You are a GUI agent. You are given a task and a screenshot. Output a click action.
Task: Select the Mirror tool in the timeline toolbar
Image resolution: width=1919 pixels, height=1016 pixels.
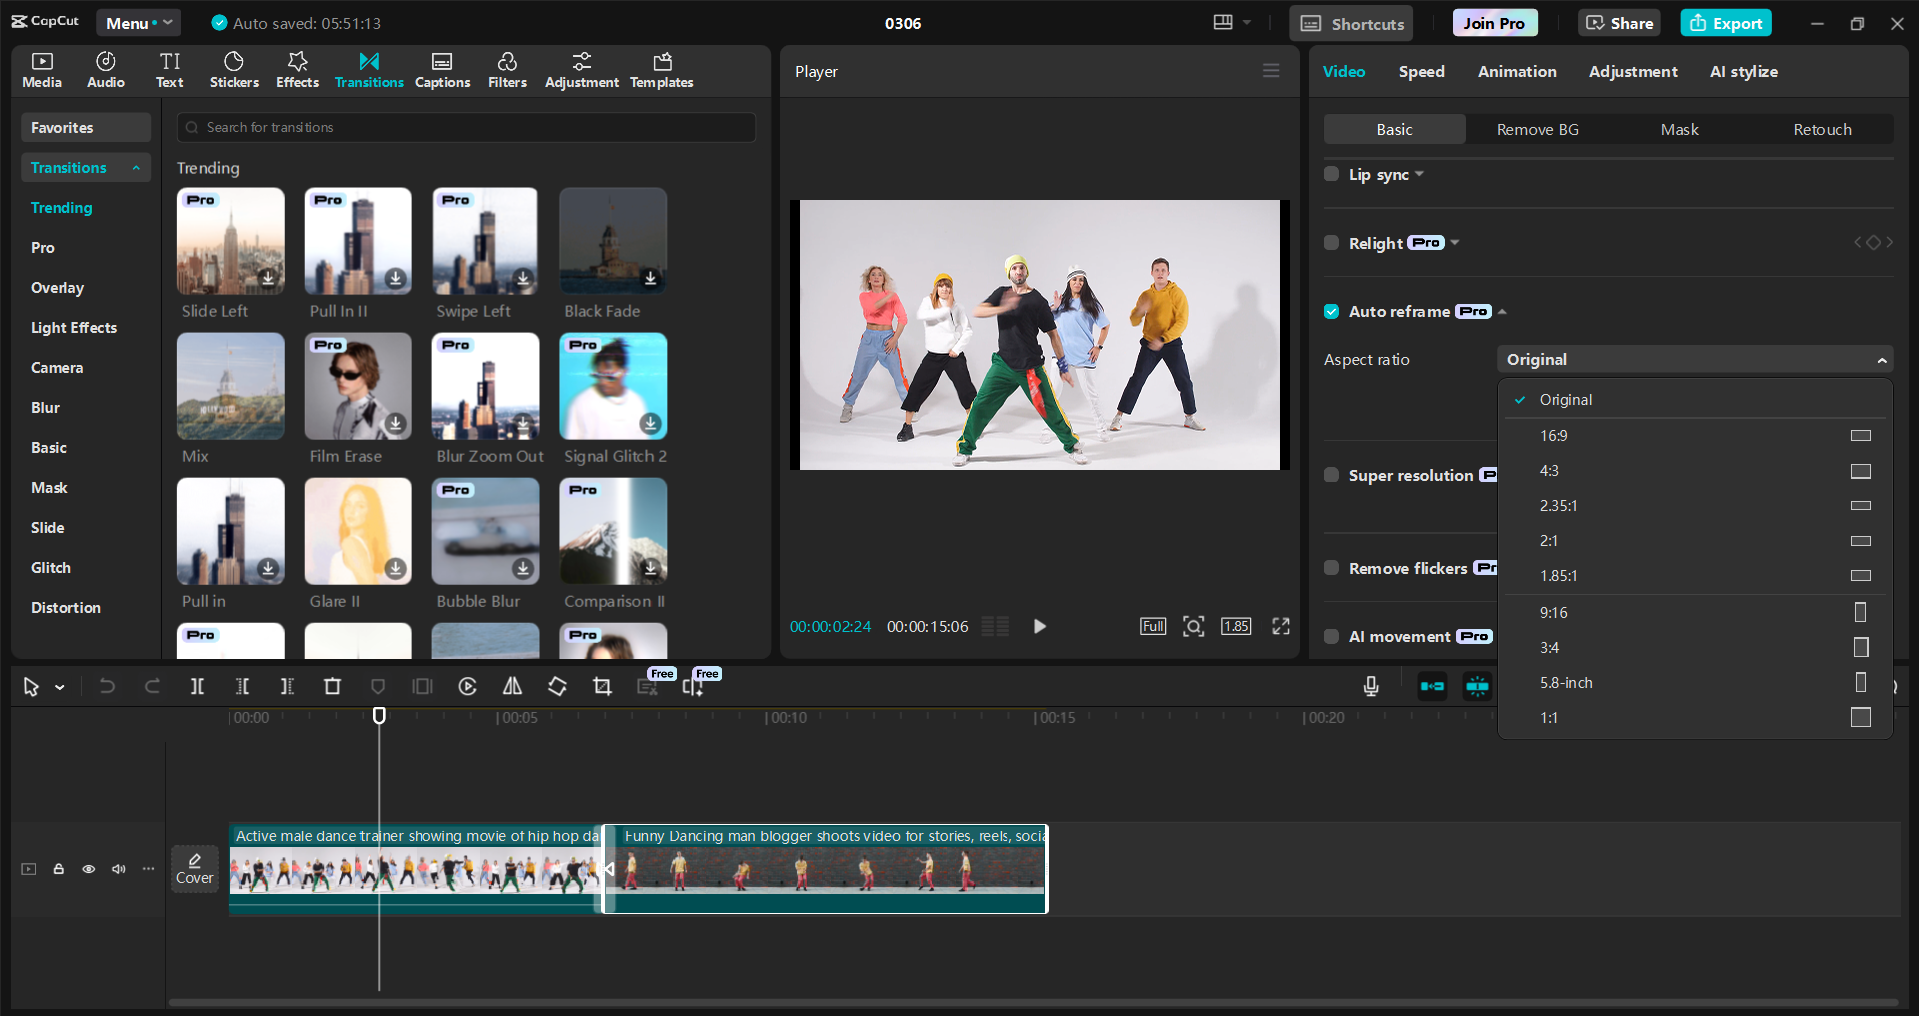point(512,687)
